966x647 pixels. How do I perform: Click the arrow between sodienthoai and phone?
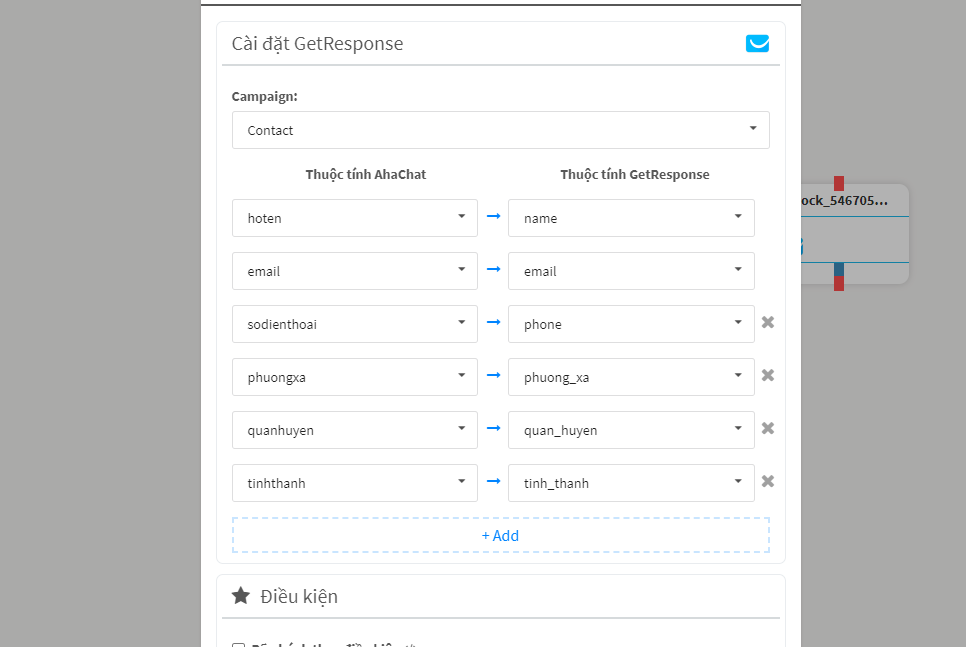click(x=493, y=322)
